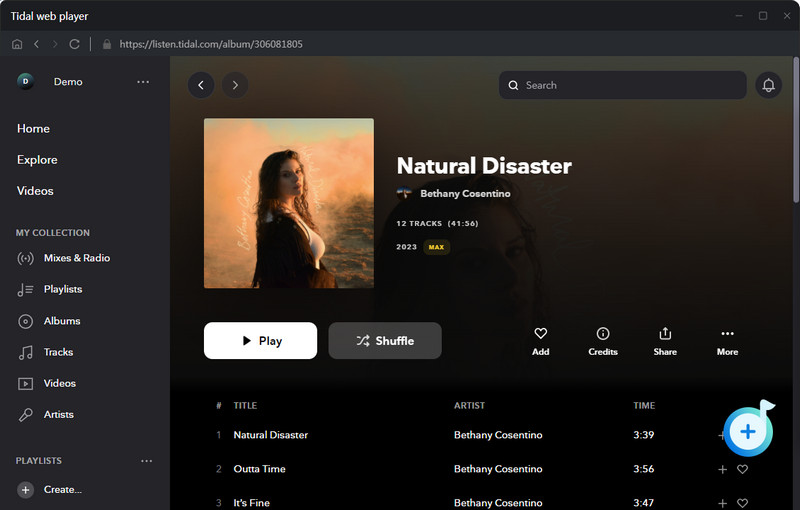Click the Albums disc icon
The width and height of the screenshot is (800, 510).
pos(26,321)
